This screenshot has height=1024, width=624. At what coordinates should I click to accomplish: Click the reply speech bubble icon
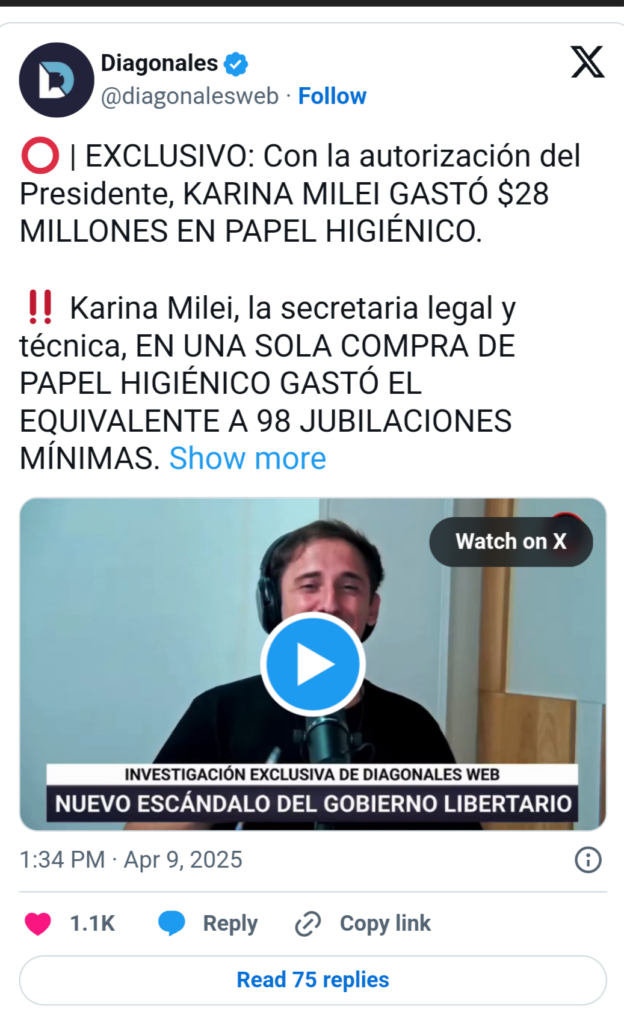[172, 923]
